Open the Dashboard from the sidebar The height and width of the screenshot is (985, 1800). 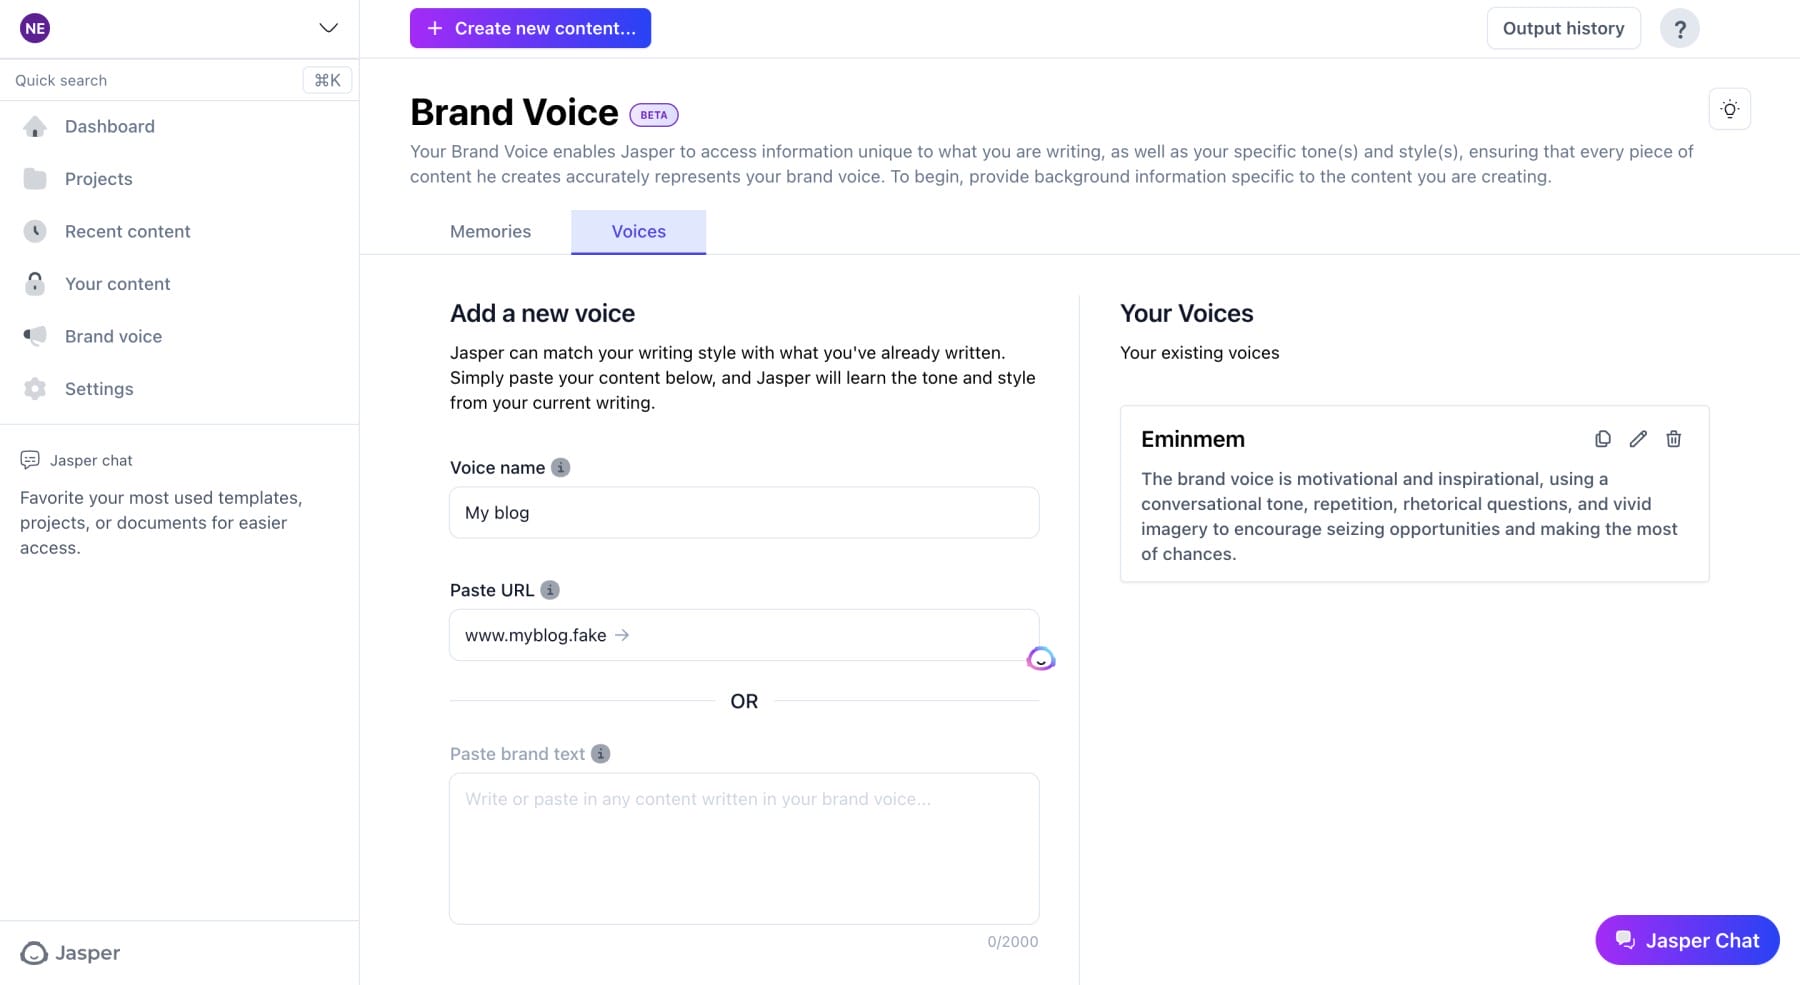click(x=109, y=126)
